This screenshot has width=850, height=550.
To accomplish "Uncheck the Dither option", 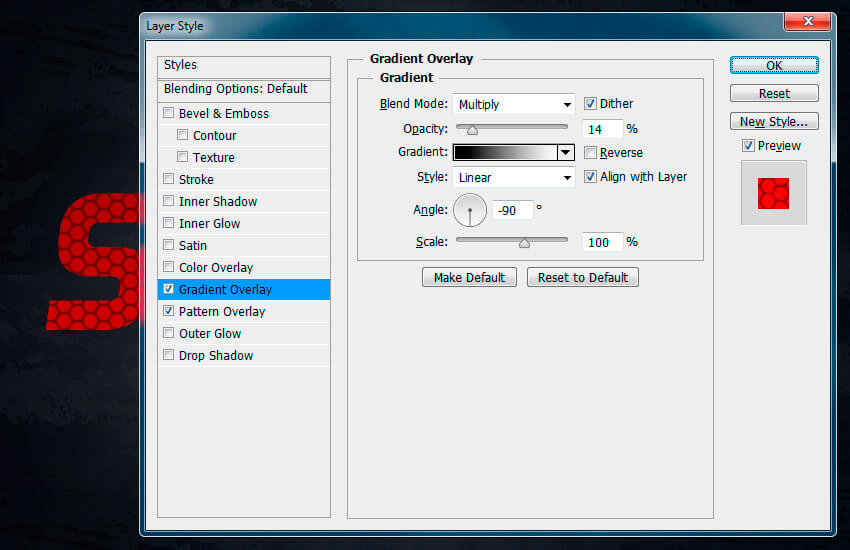I will coord(591,104).
